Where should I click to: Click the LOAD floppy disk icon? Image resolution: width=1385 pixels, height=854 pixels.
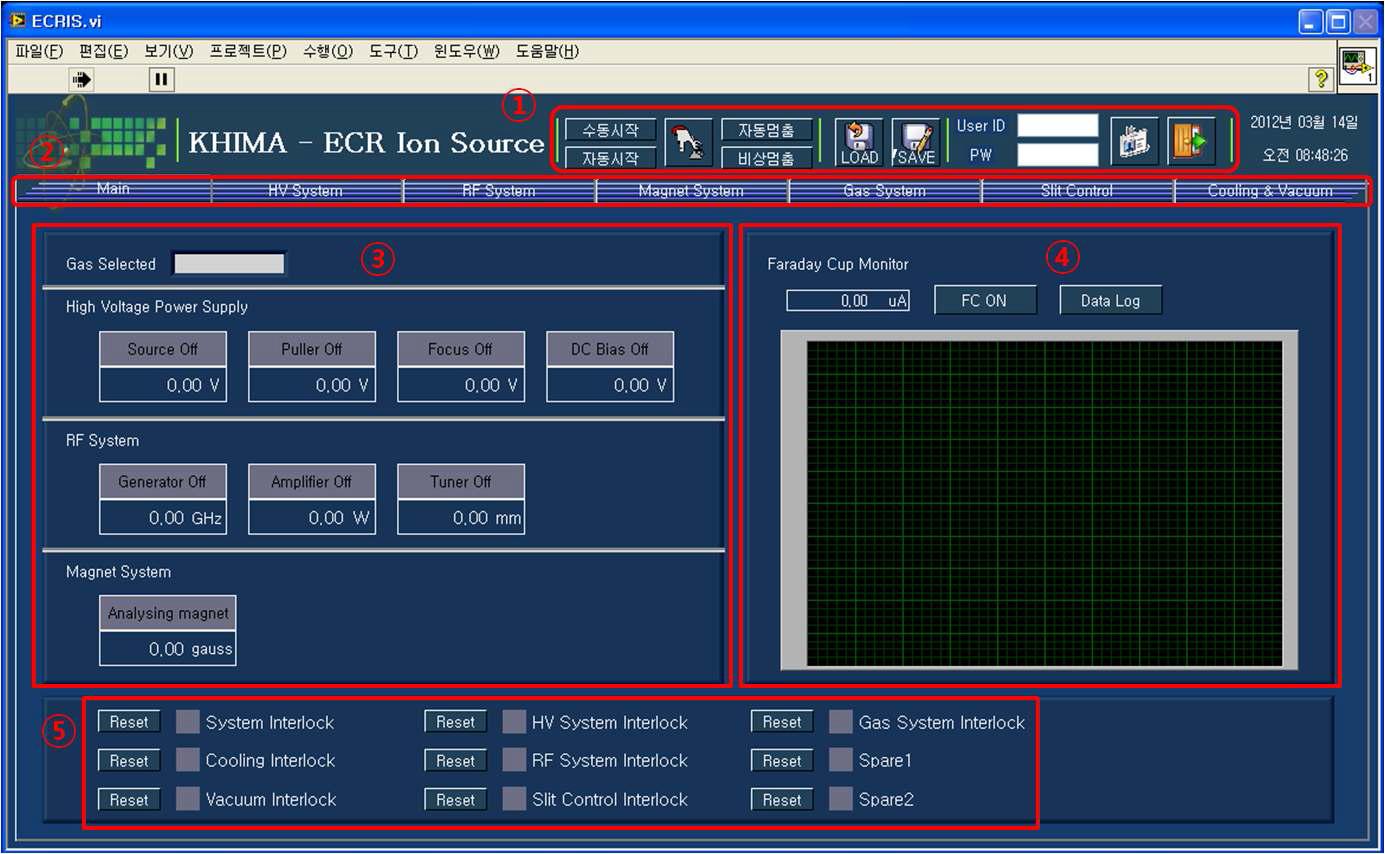859,143
